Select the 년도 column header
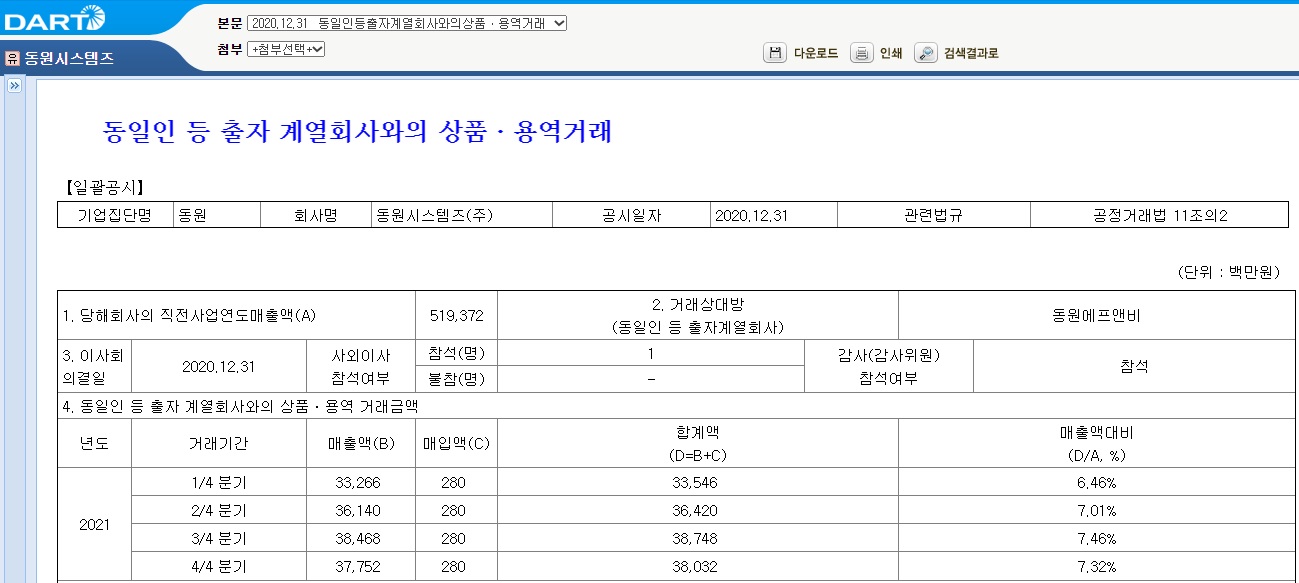Viewport: 1299px width, 583px height. click(94, 443)
